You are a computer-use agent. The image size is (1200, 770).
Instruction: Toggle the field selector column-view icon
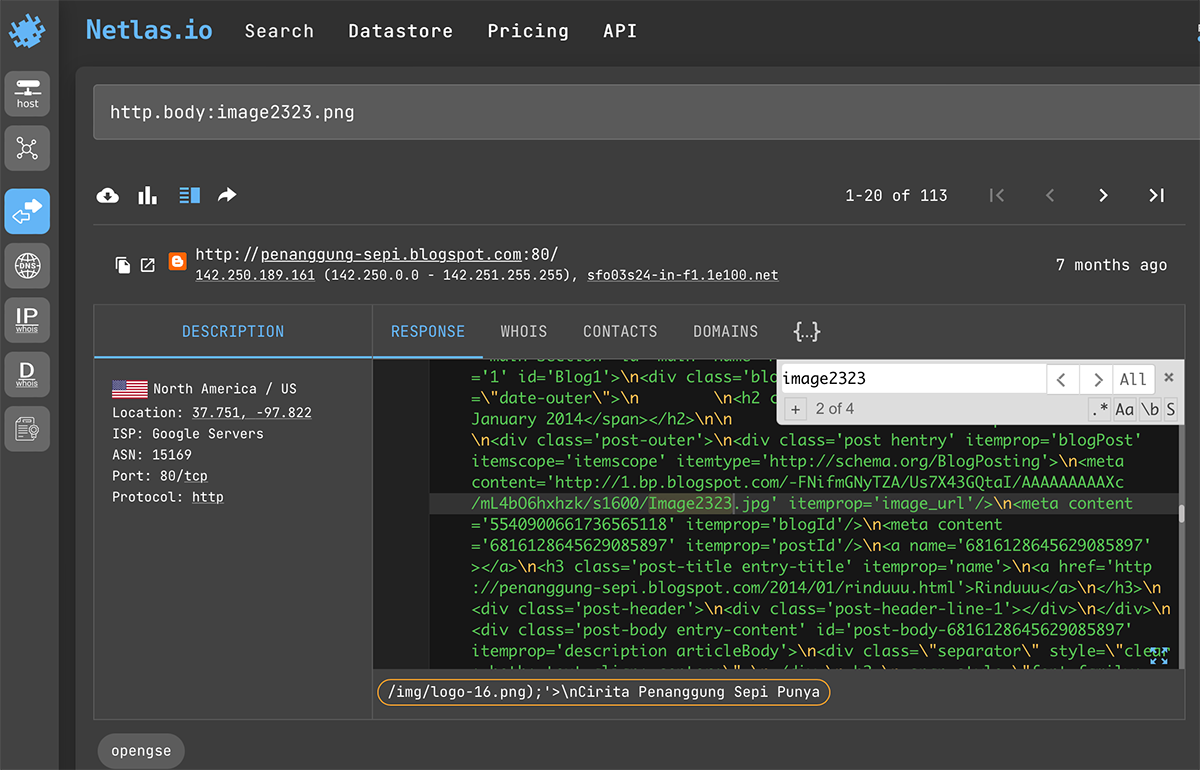tap(189, 195)
